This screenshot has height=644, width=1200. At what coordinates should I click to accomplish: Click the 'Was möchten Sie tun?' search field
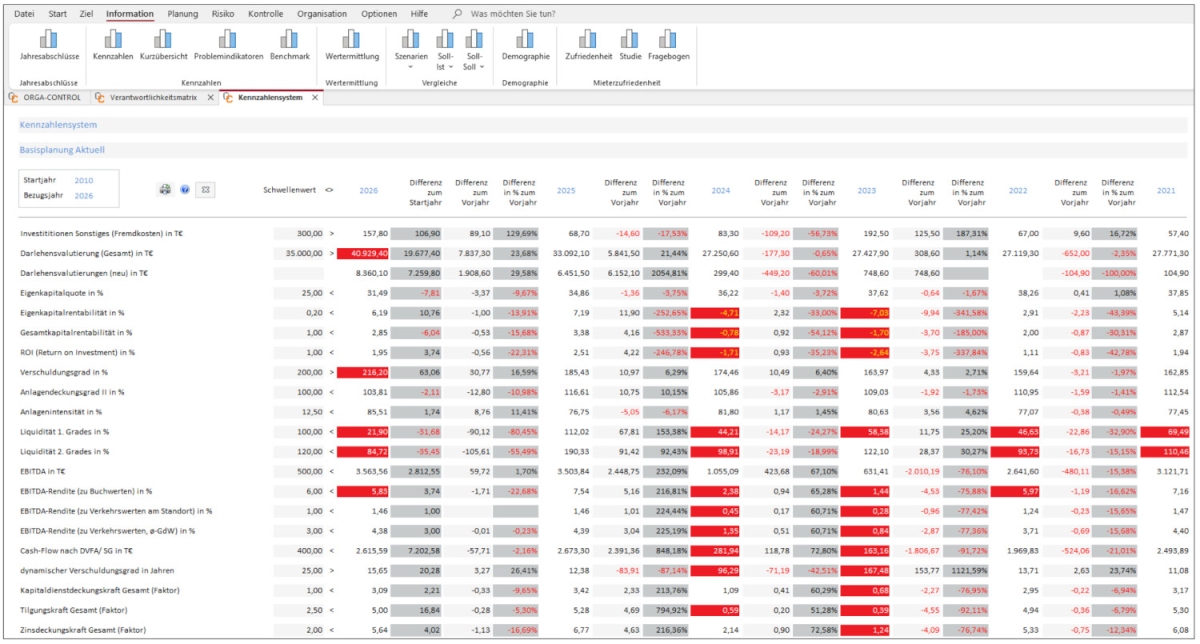[x=513, y=14]
